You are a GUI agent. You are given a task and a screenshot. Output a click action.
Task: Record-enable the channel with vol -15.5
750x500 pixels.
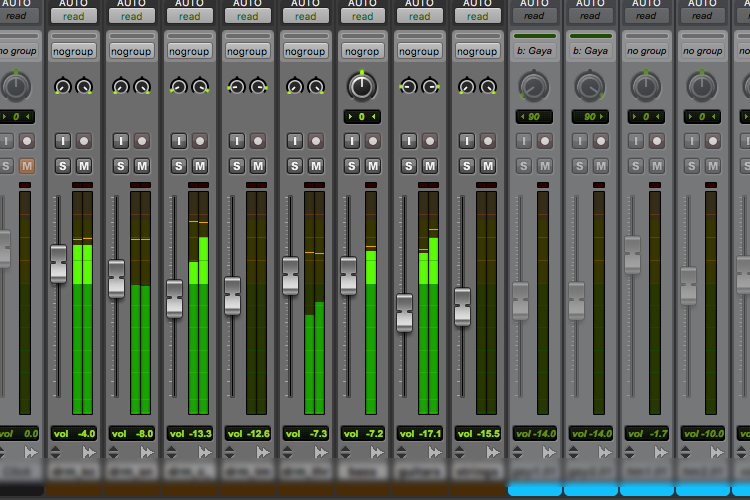pos(488,141)
